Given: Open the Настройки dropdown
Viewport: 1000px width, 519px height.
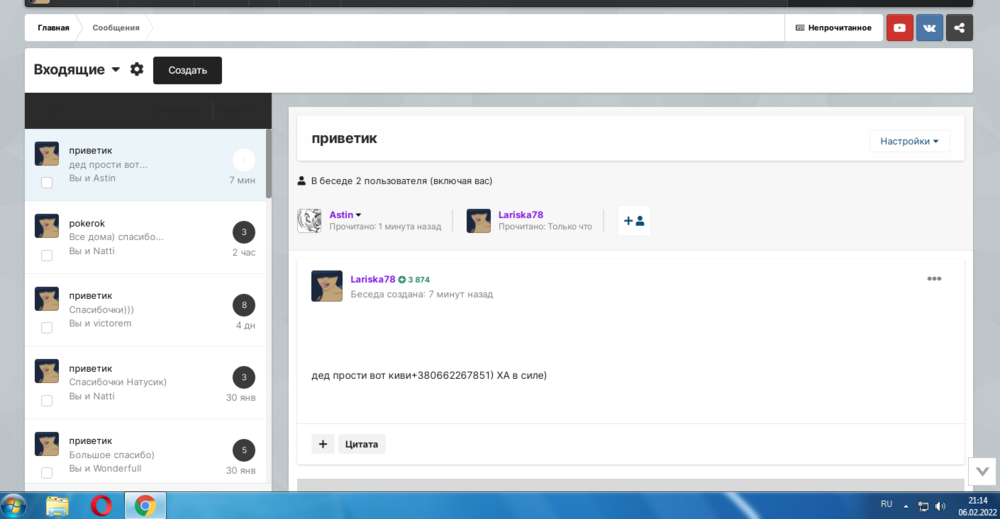Looking at the screenshot, I should pos(909,141).
